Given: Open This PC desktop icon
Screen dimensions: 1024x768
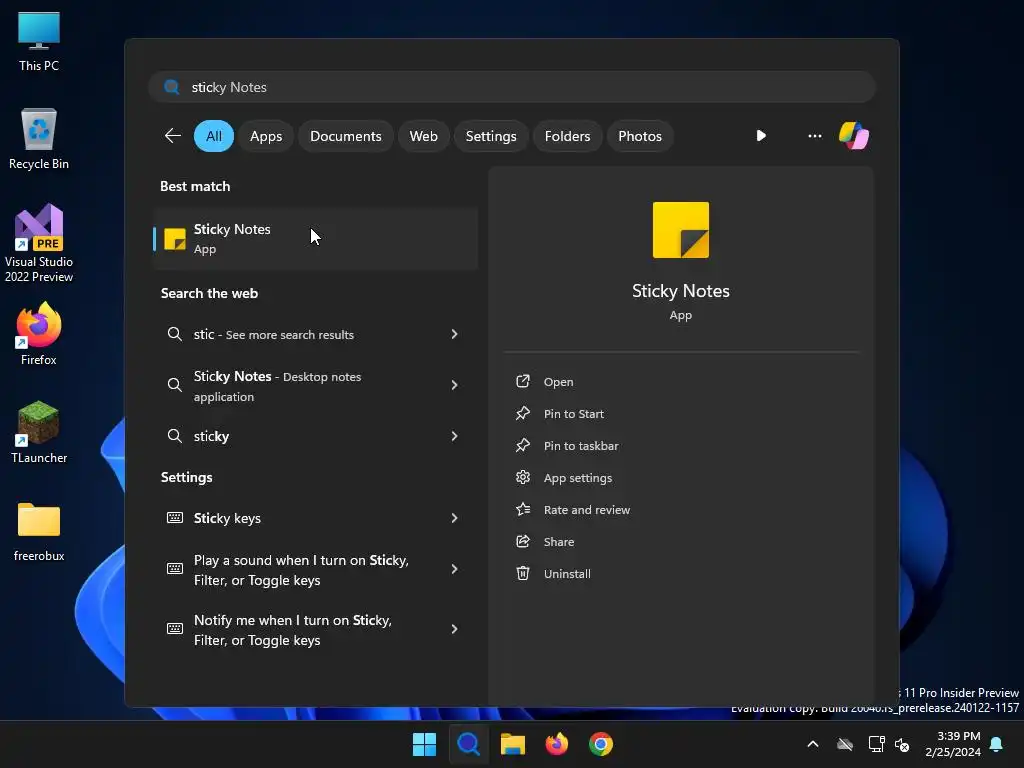Looking at the screenshot, I should 39,42.
